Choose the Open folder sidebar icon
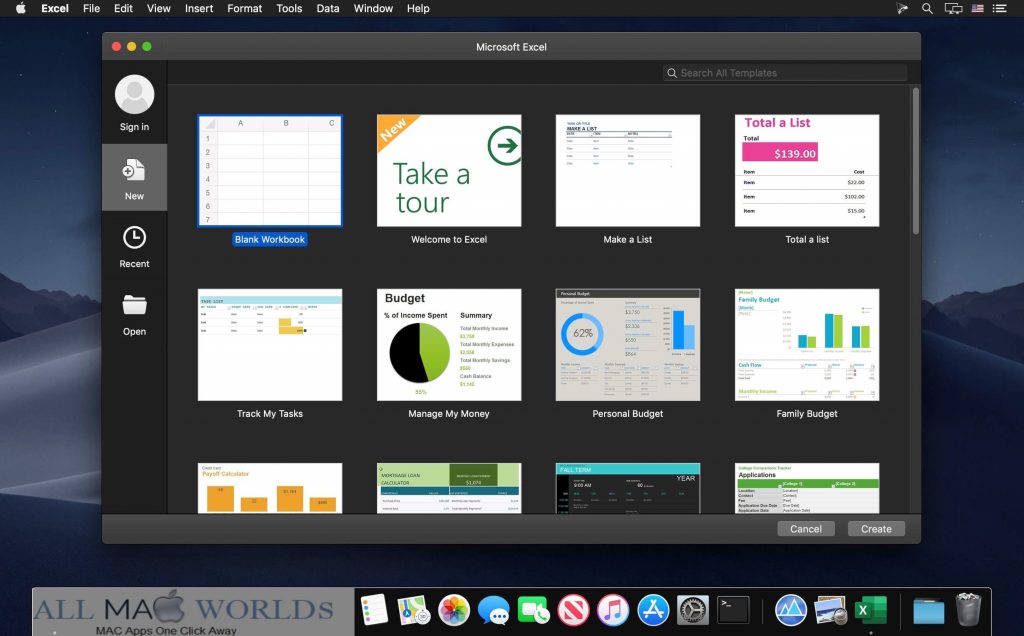 tap(135, 304)
